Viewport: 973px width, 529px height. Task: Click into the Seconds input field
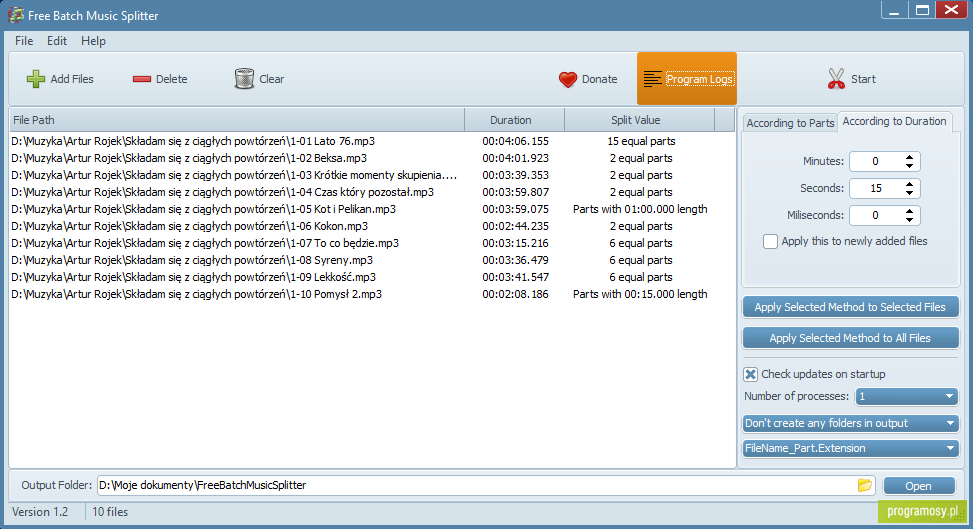(876, 188)
